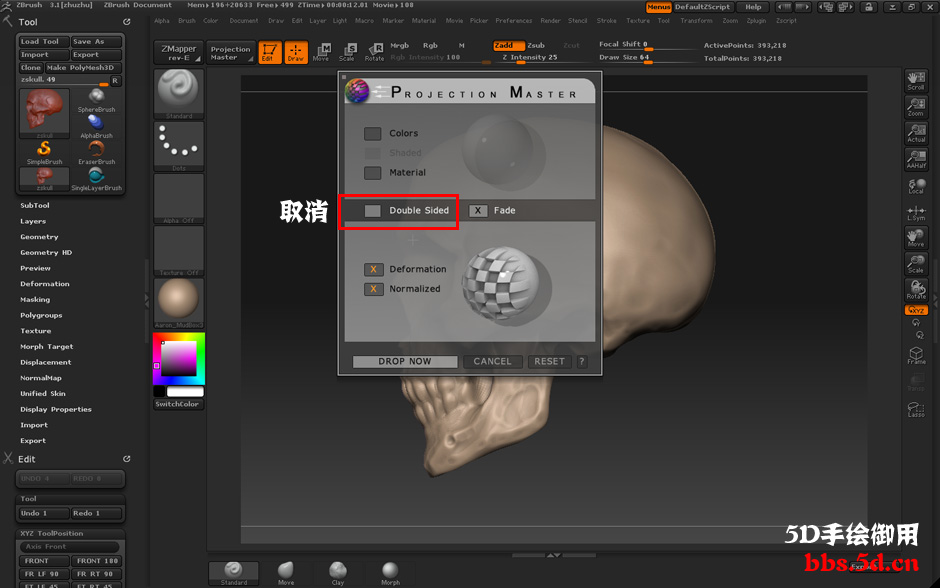Screen dimensions: 940x588
Task: Expand the Morph Target section
Action: (47, 346)
